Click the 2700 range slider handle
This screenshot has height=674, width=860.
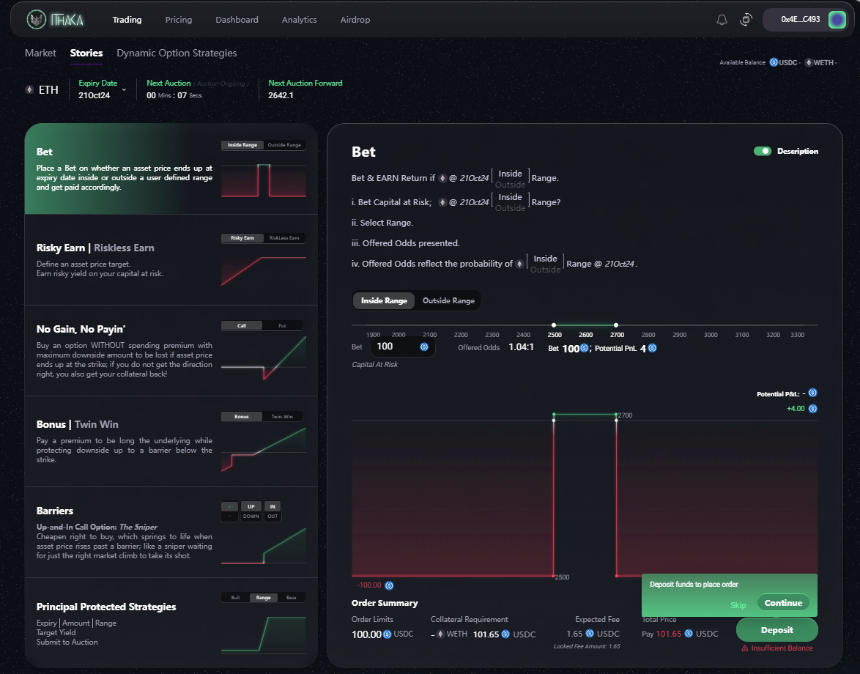616,325
